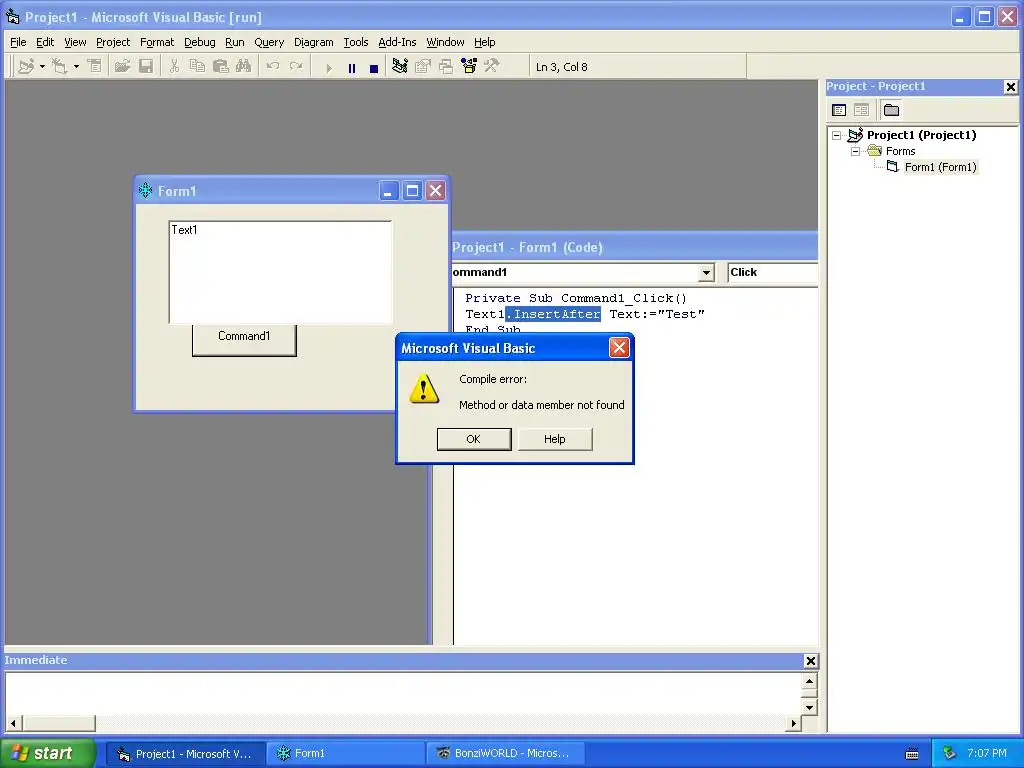Click the Redo arrow icon
This screenshot has height=768, width=1024.
(x=296, y=67)
